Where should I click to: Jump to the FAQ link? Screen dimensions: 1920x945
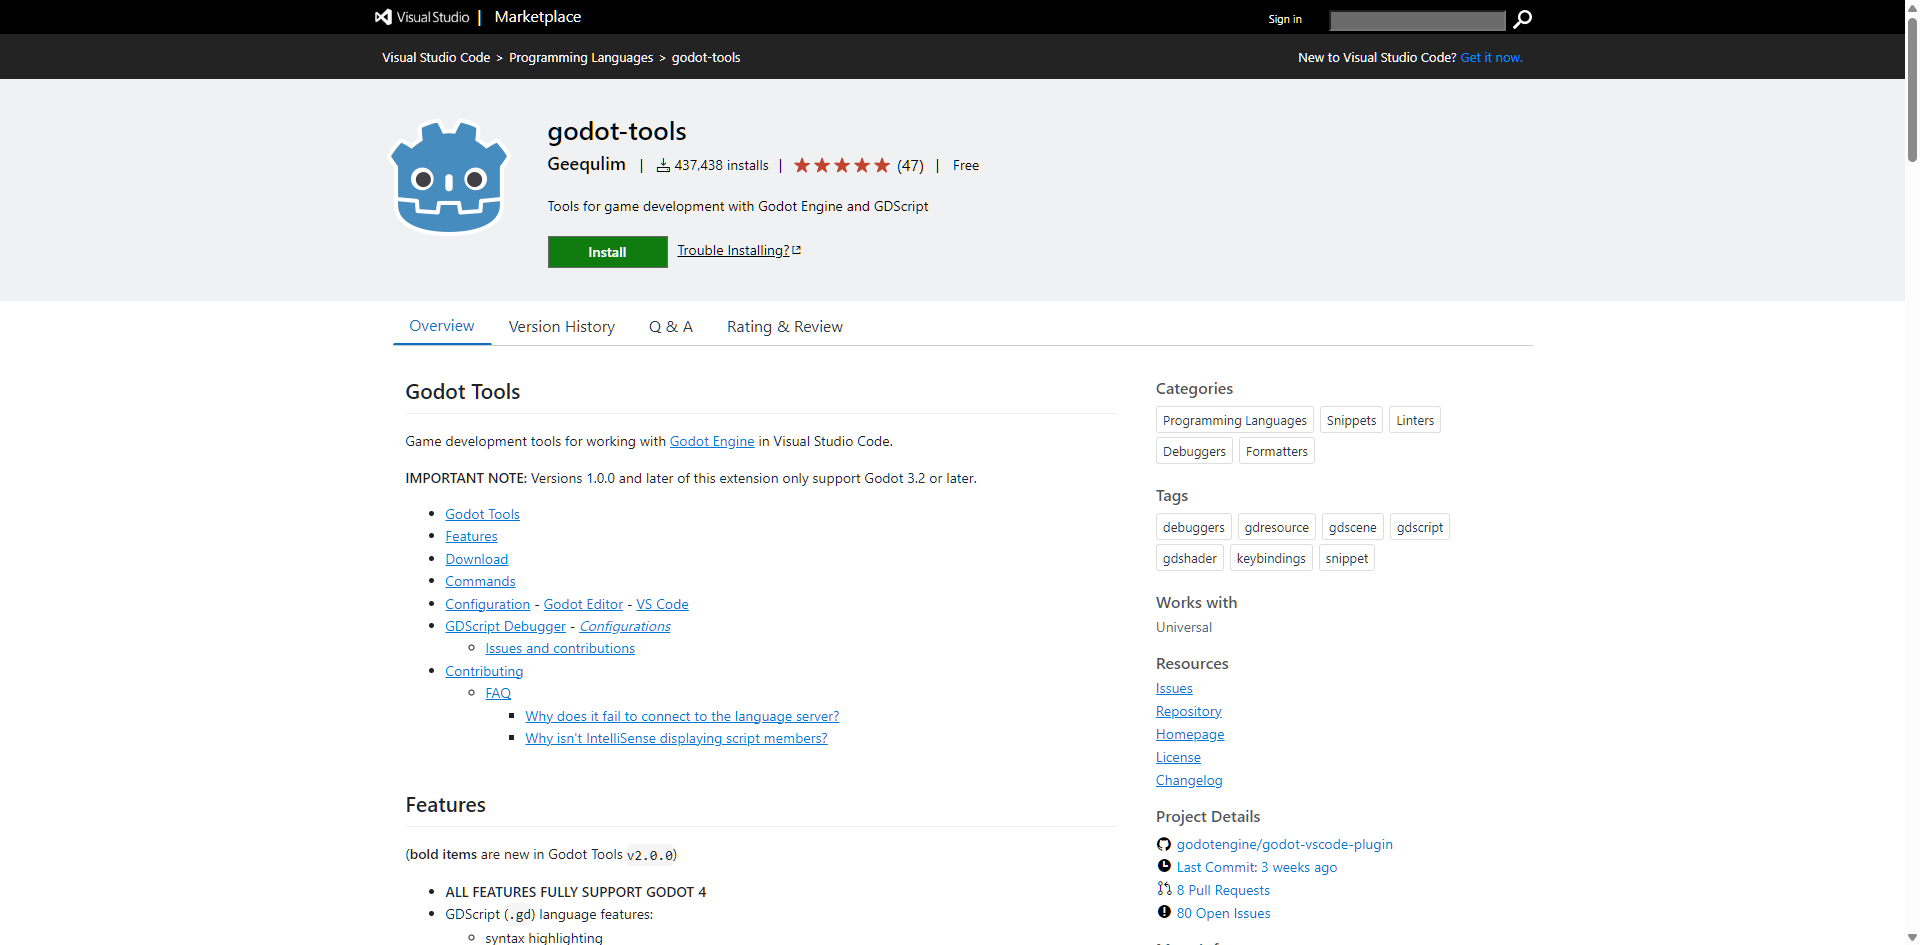click(498, 693)
